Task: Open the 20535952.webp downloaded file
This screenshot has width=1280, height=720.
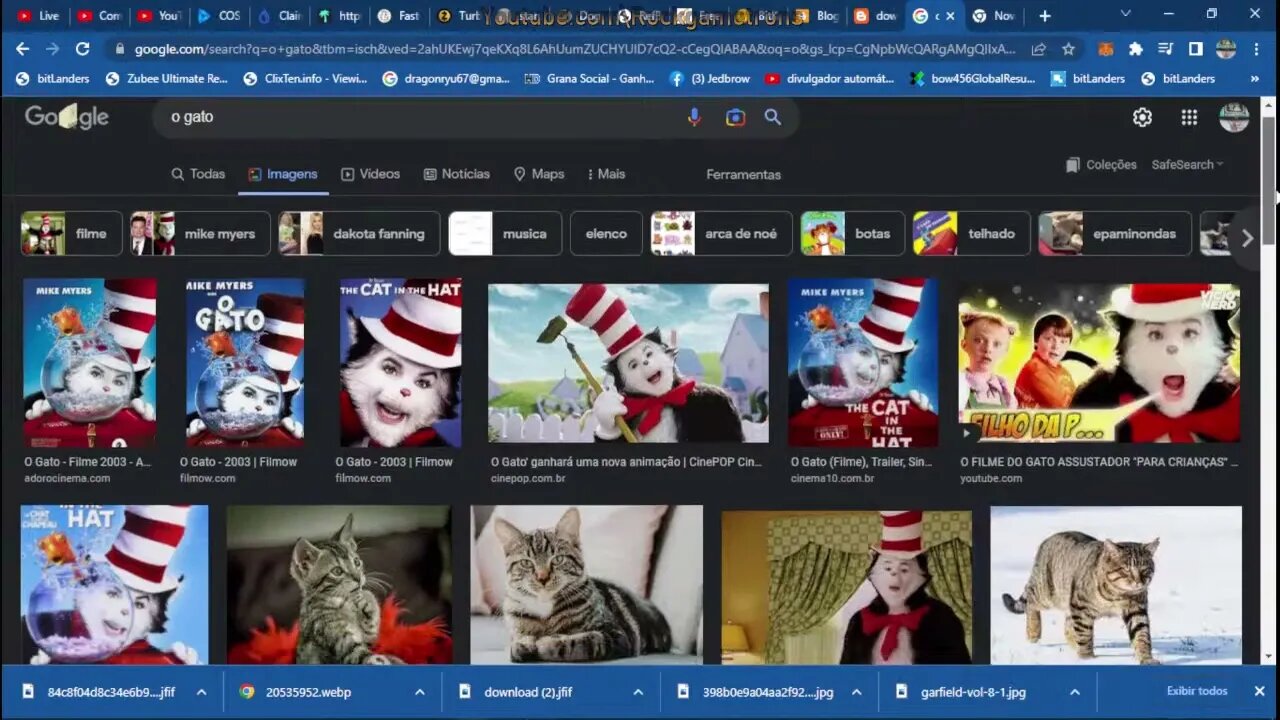Action: click(308, 692)
